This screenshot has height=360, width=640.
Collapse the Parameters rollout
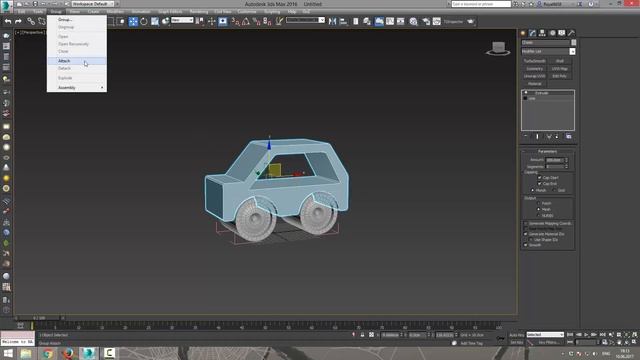click(548, 152)
